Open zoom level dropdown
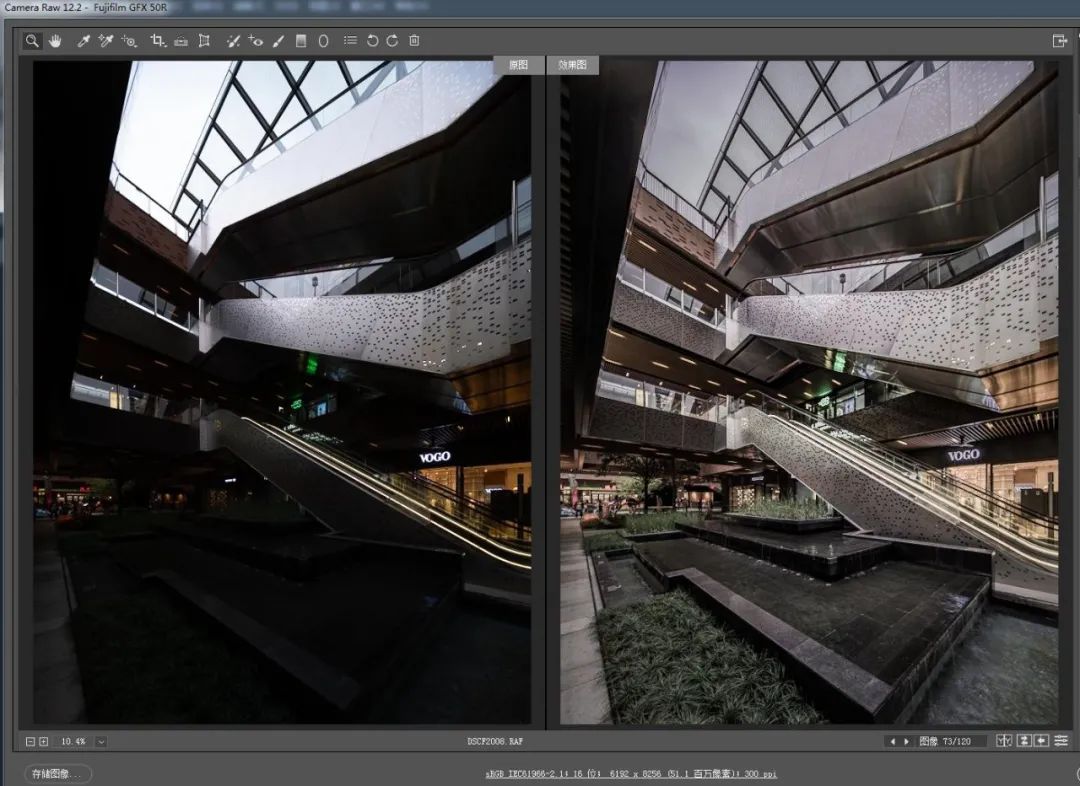1080x786 pixels. tap(101, 741)
